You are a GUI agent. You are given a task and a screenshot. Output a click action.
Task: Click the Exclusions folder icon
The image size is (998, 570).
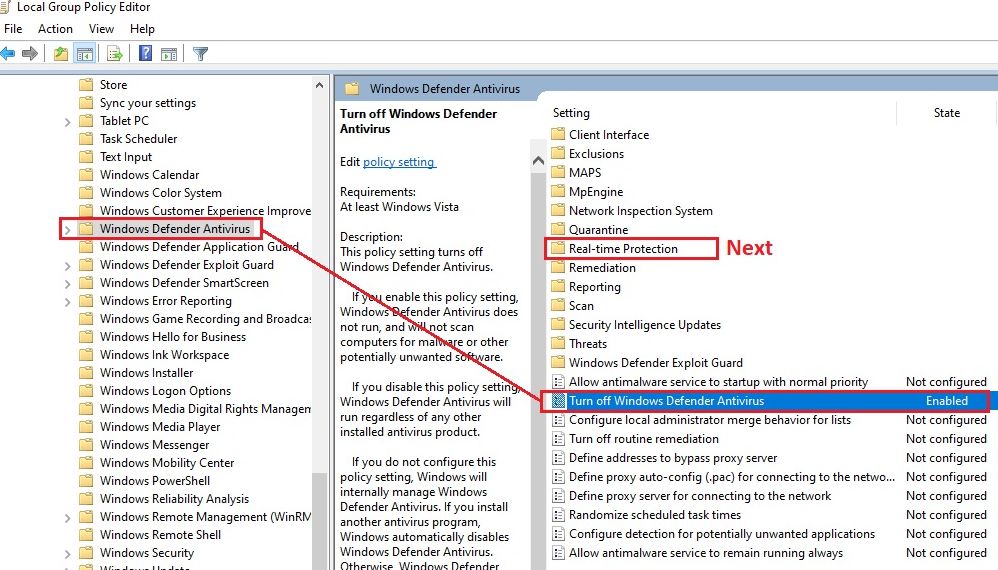point(558,153)
